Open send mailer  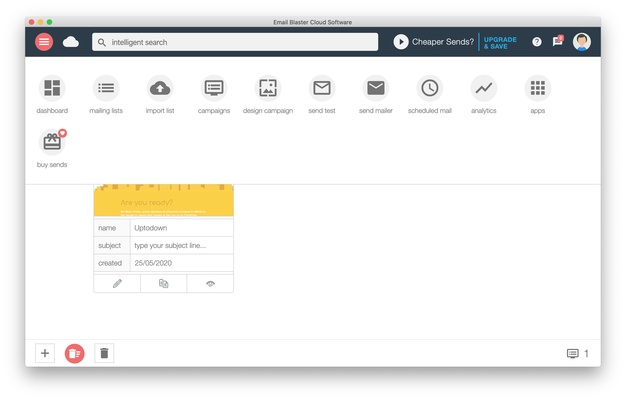376,88
